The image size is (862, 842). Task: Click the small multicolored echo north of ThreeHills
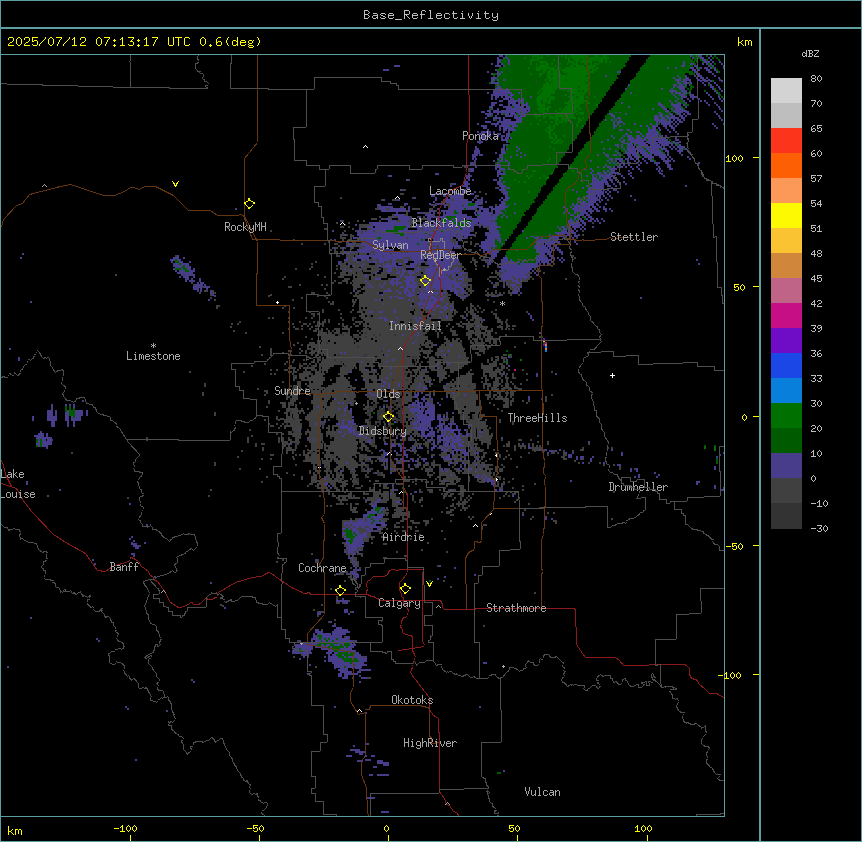pos(545,345)
